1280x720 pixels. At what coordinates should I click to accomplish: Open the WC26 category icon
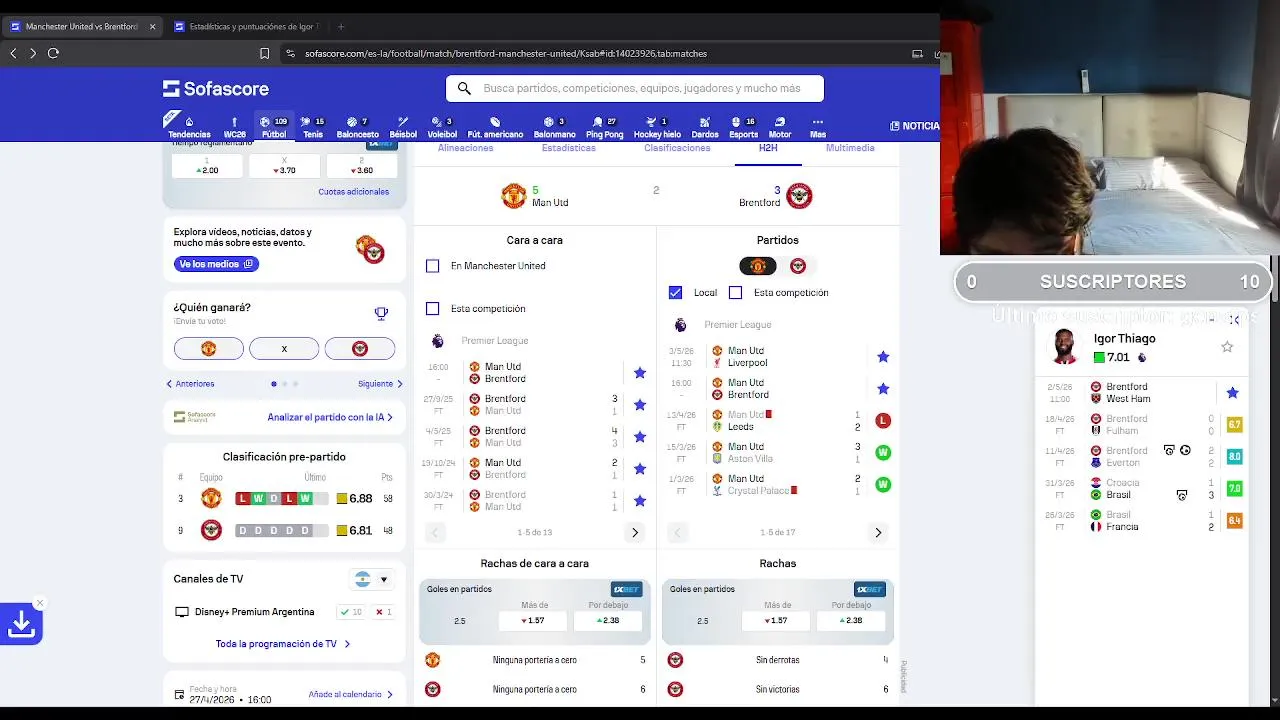[x=234, y=128]
